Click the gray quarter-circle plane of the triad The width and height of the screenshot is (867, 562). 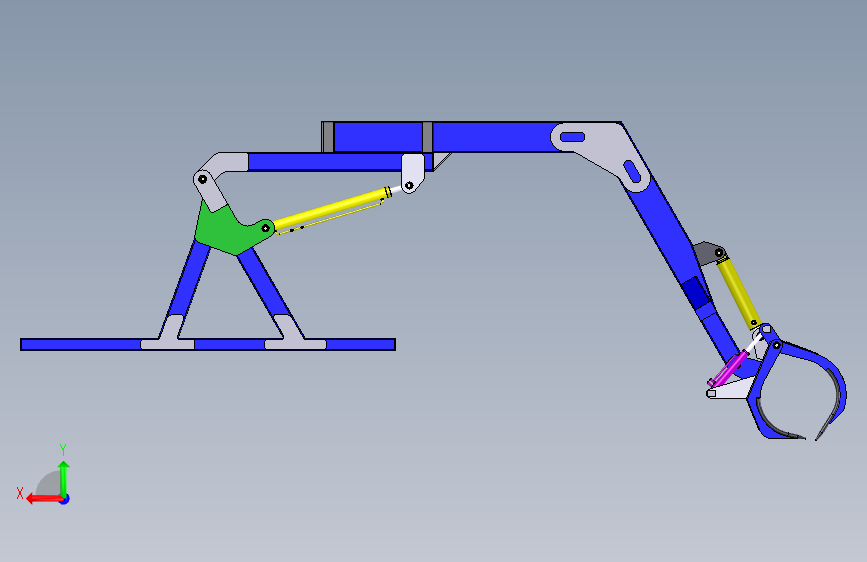coord(49,483)
